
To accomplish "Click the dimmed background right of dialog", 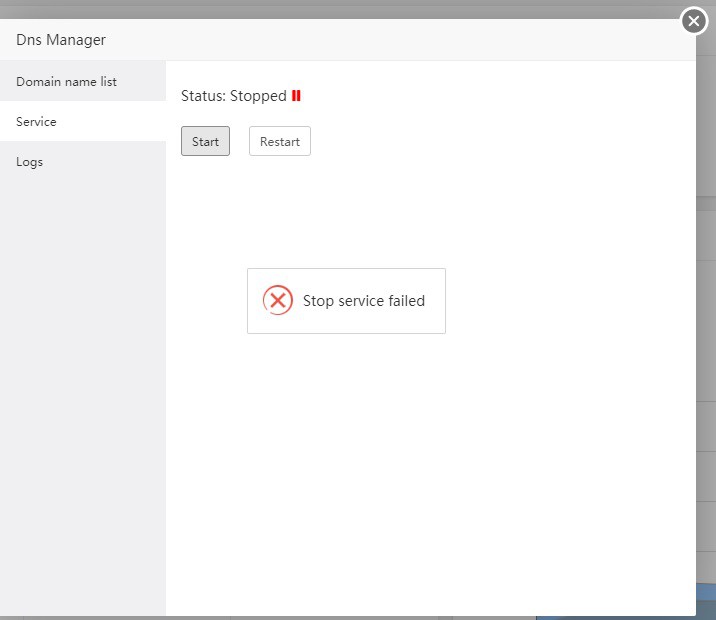I will coord(706,300).
